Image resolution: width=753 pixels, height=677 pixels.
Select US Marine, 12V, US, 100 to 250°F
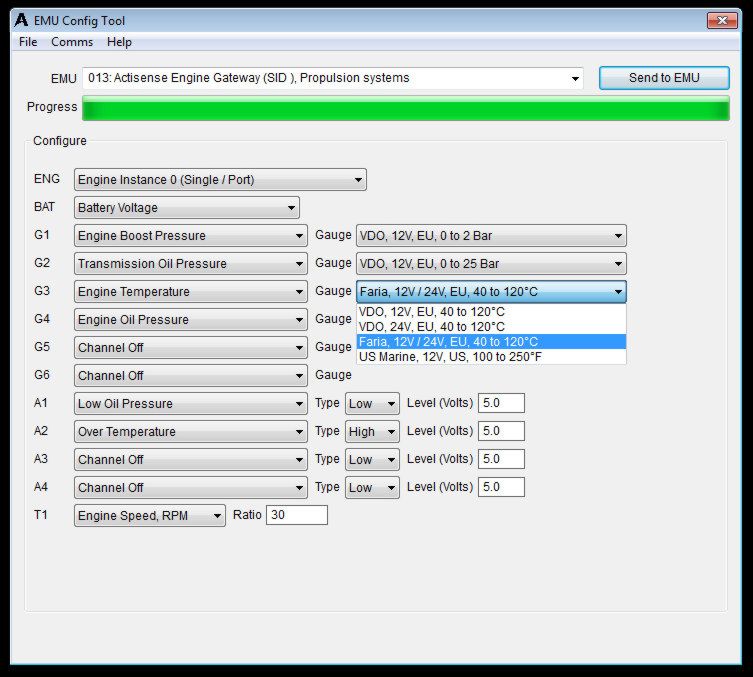click(x=491, y=357)
